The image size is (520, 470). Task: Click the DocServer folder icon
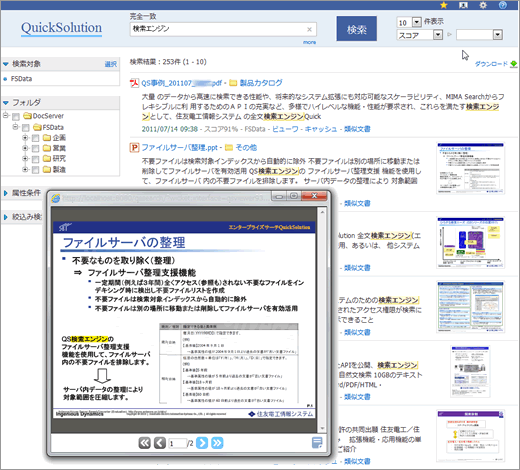coord(28,116)
